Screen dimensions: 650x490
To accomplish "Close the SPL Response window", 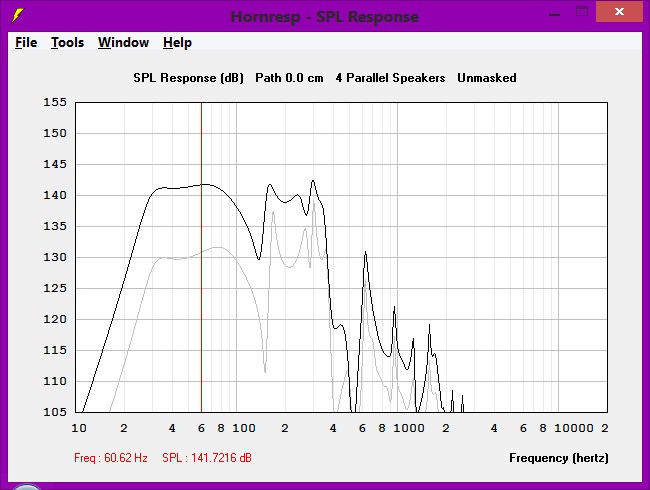I will [x=619, y=12].
